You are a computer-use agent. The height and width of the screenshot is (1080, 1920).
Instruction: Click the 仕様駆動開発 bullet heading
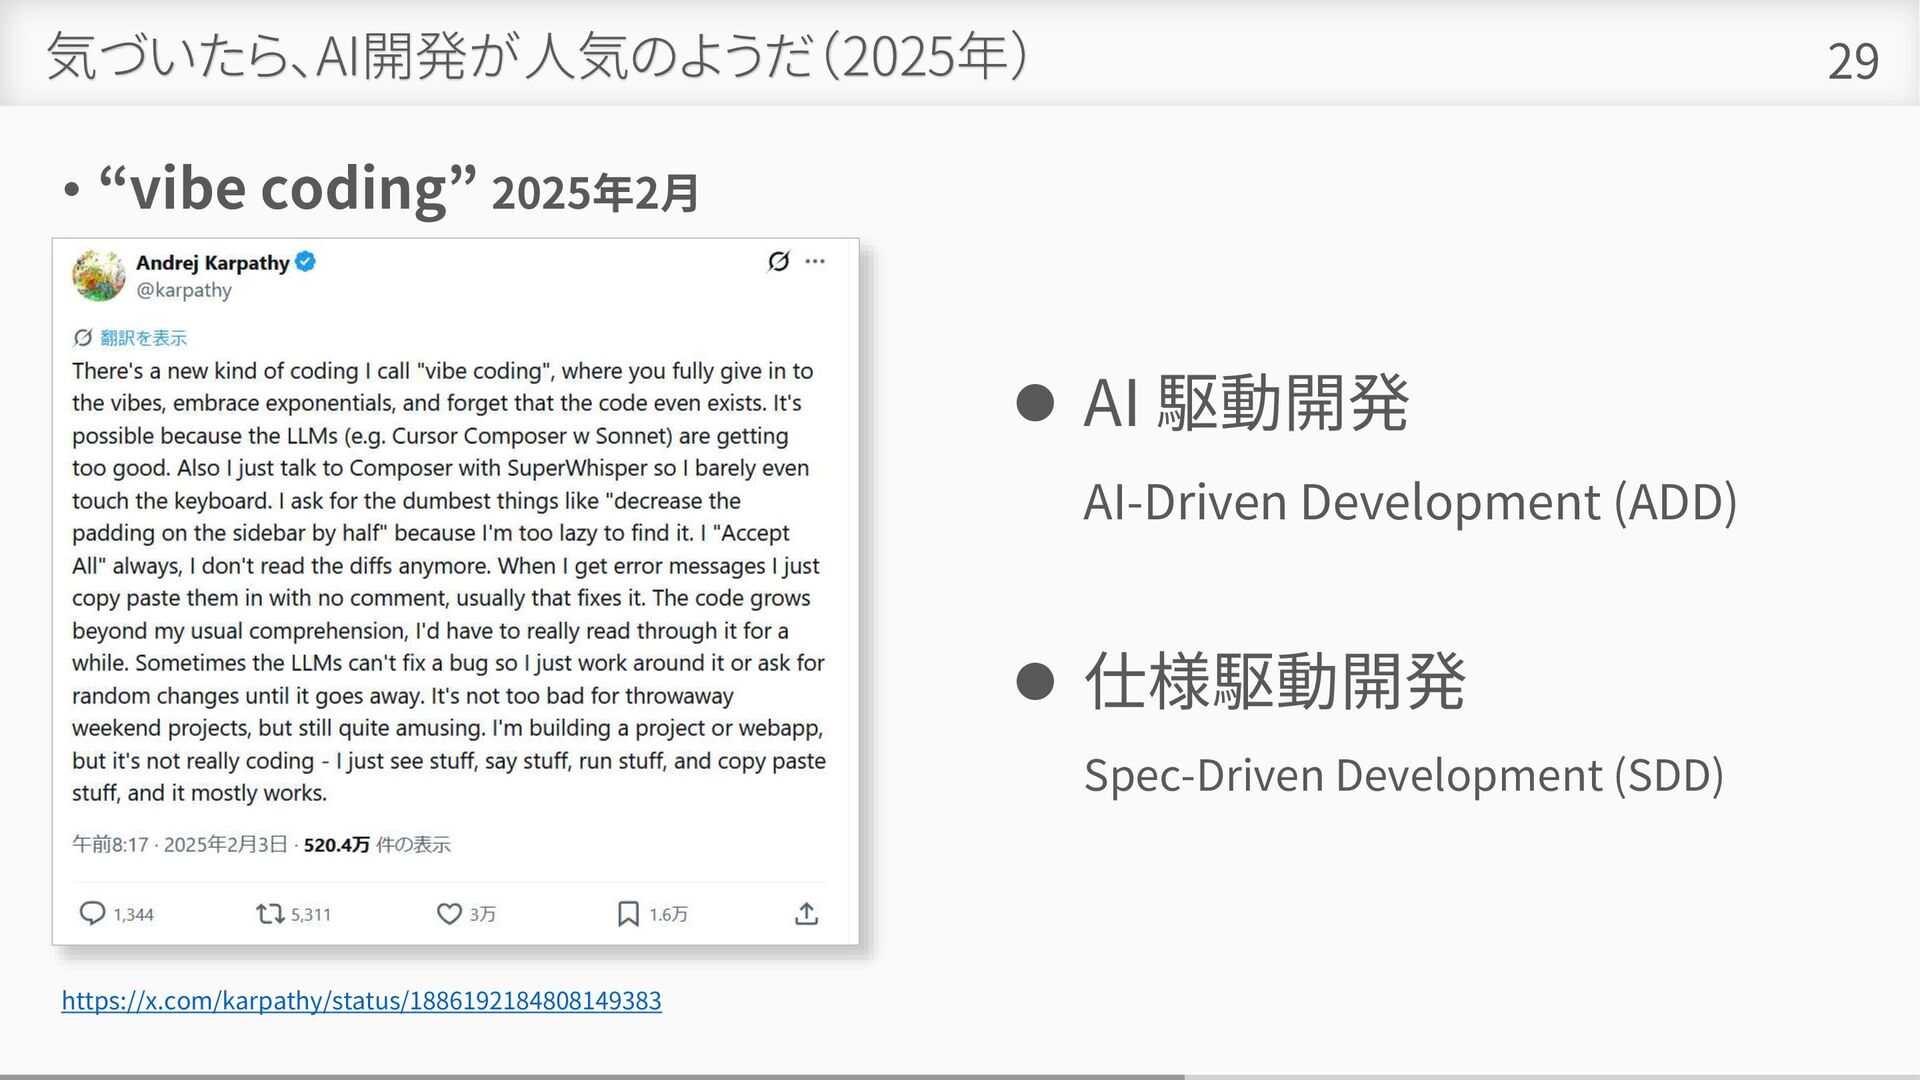click(x=1274, y=682)
